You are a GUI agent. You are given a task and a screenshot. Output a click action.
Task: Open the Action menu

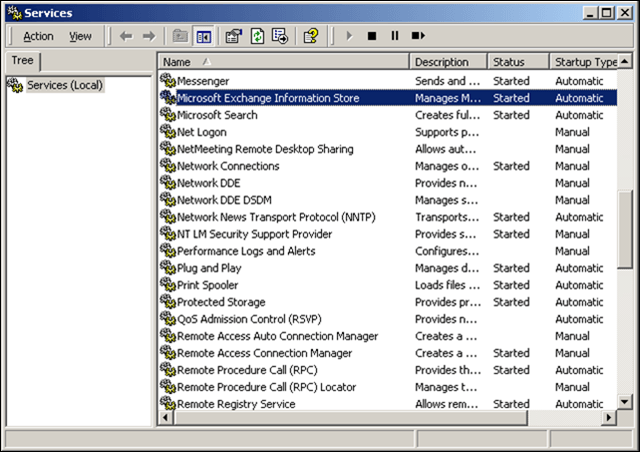point(38,36)
